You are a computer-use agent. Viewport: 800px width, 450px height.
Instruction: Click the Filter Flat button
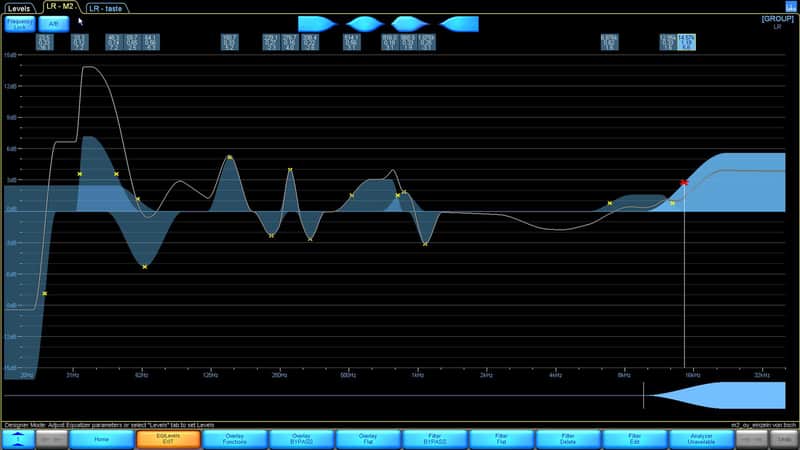click(501, 439)
